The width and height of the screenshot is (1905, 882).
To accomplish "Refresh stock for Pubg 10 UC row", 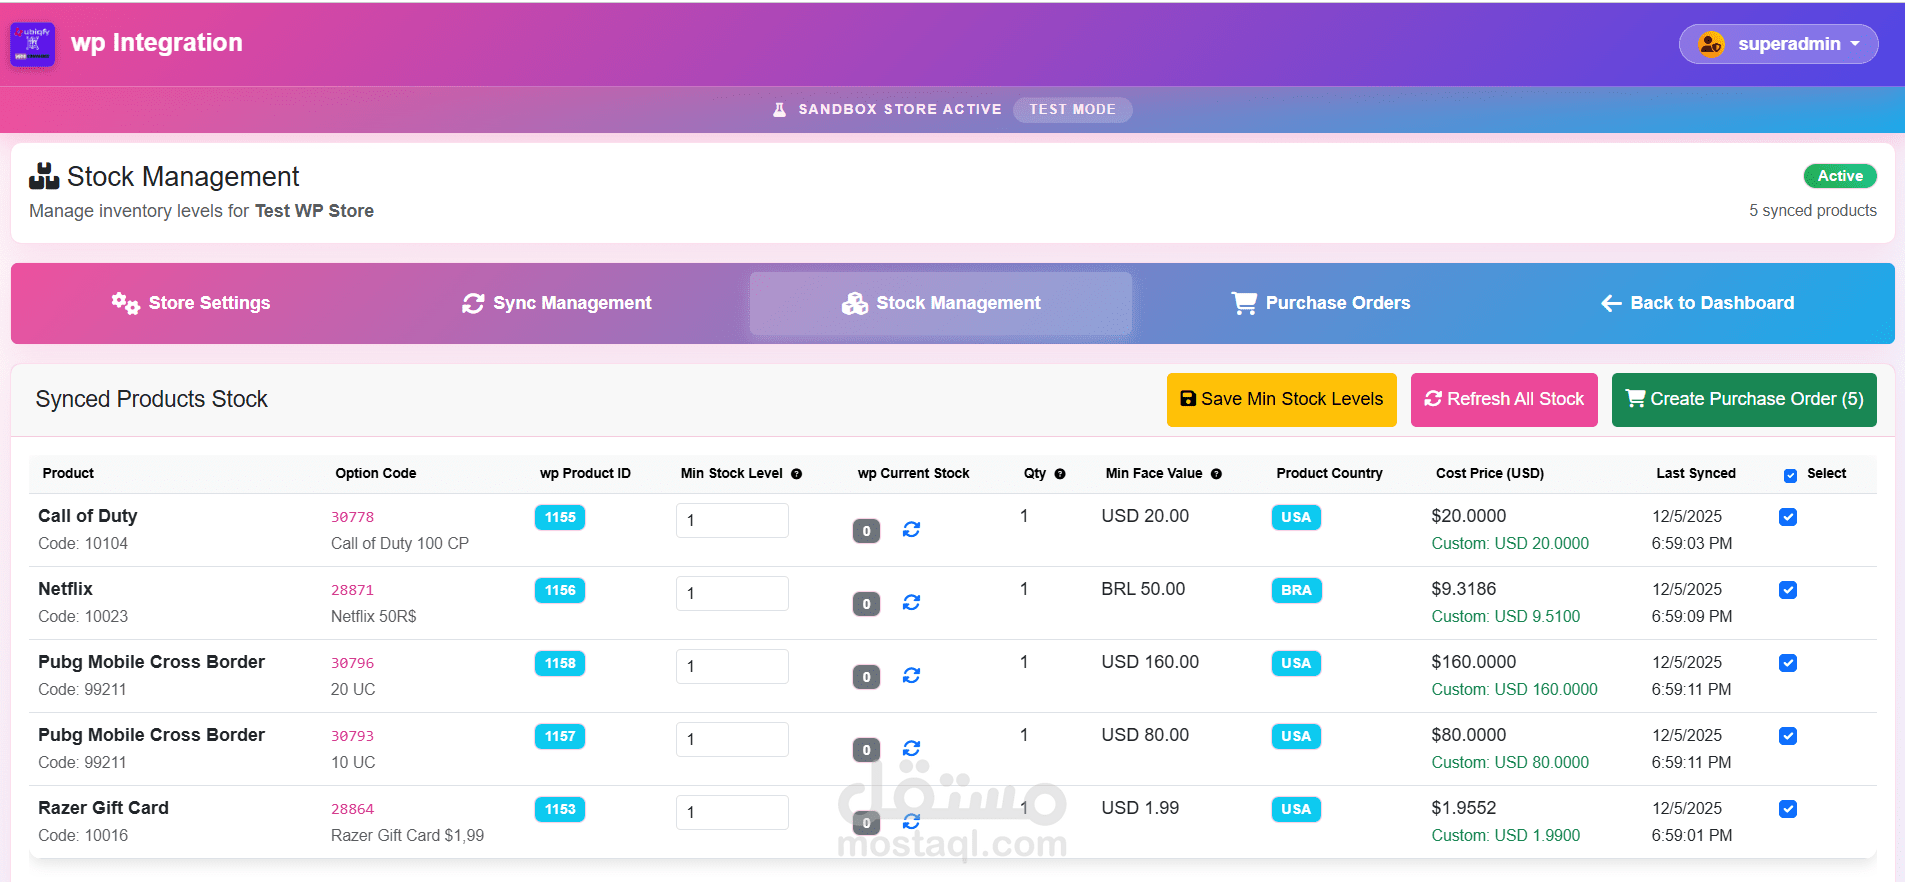I will (x=911, y=748).
